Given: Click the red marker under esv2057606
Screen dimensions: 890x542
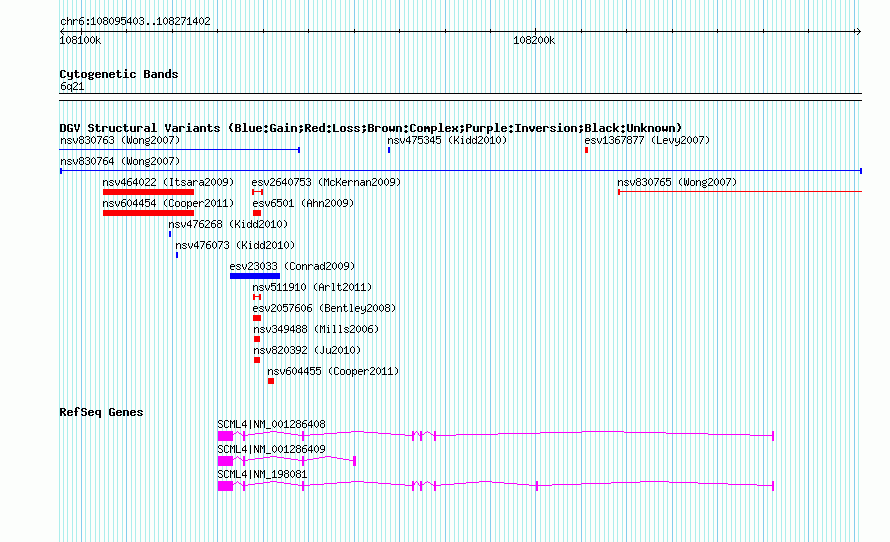Looking at the screenshot, I should [x=257, y=318].
